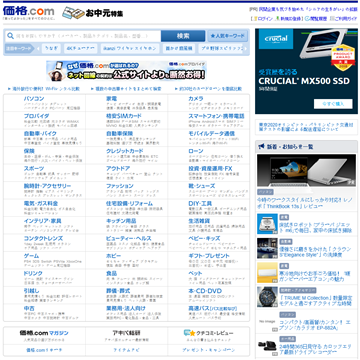Open the お中元特集 gift banner icon
This screenshot has height=360, width=360.
point(73,13)
